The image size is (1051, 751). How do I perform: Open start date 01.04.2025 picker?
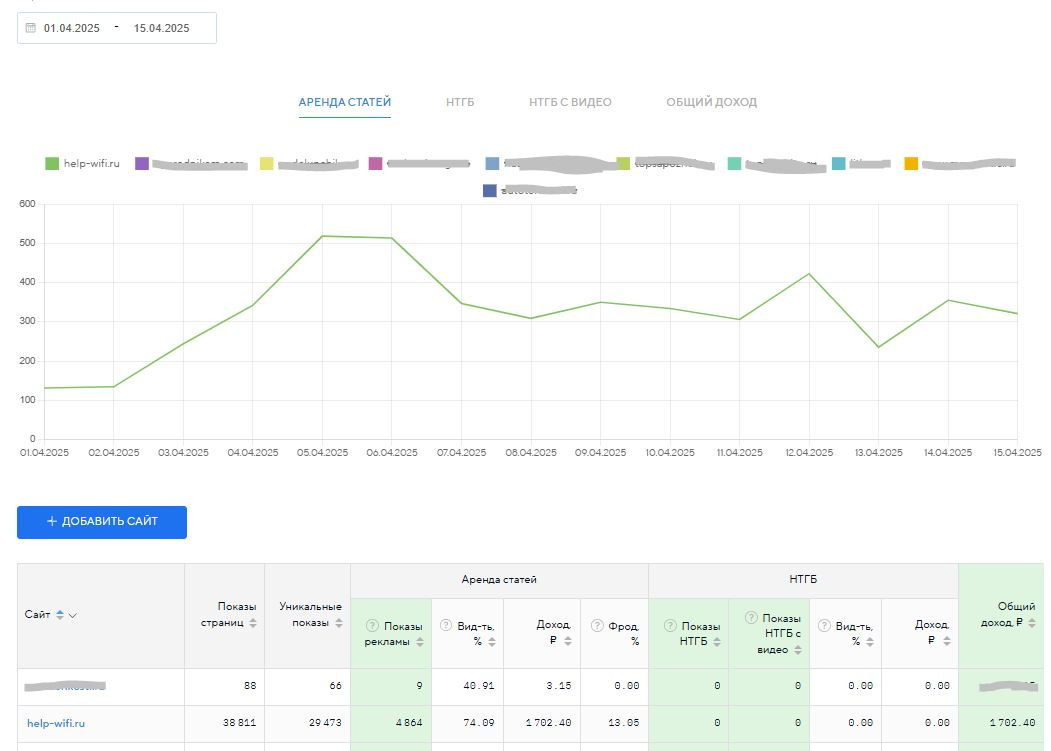coord(72,28)
